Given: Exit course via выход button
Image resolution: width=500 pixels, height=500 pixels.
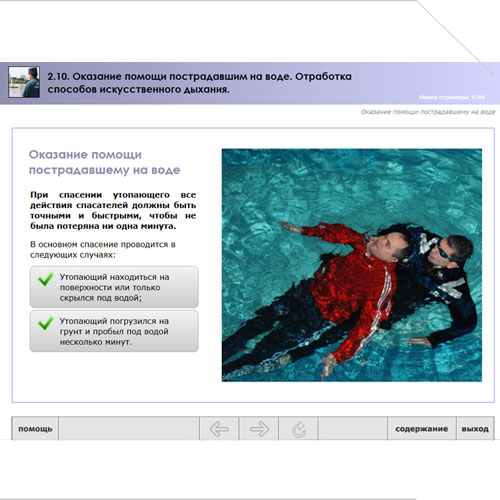Looking at the screenshot, I should [475, 429].
